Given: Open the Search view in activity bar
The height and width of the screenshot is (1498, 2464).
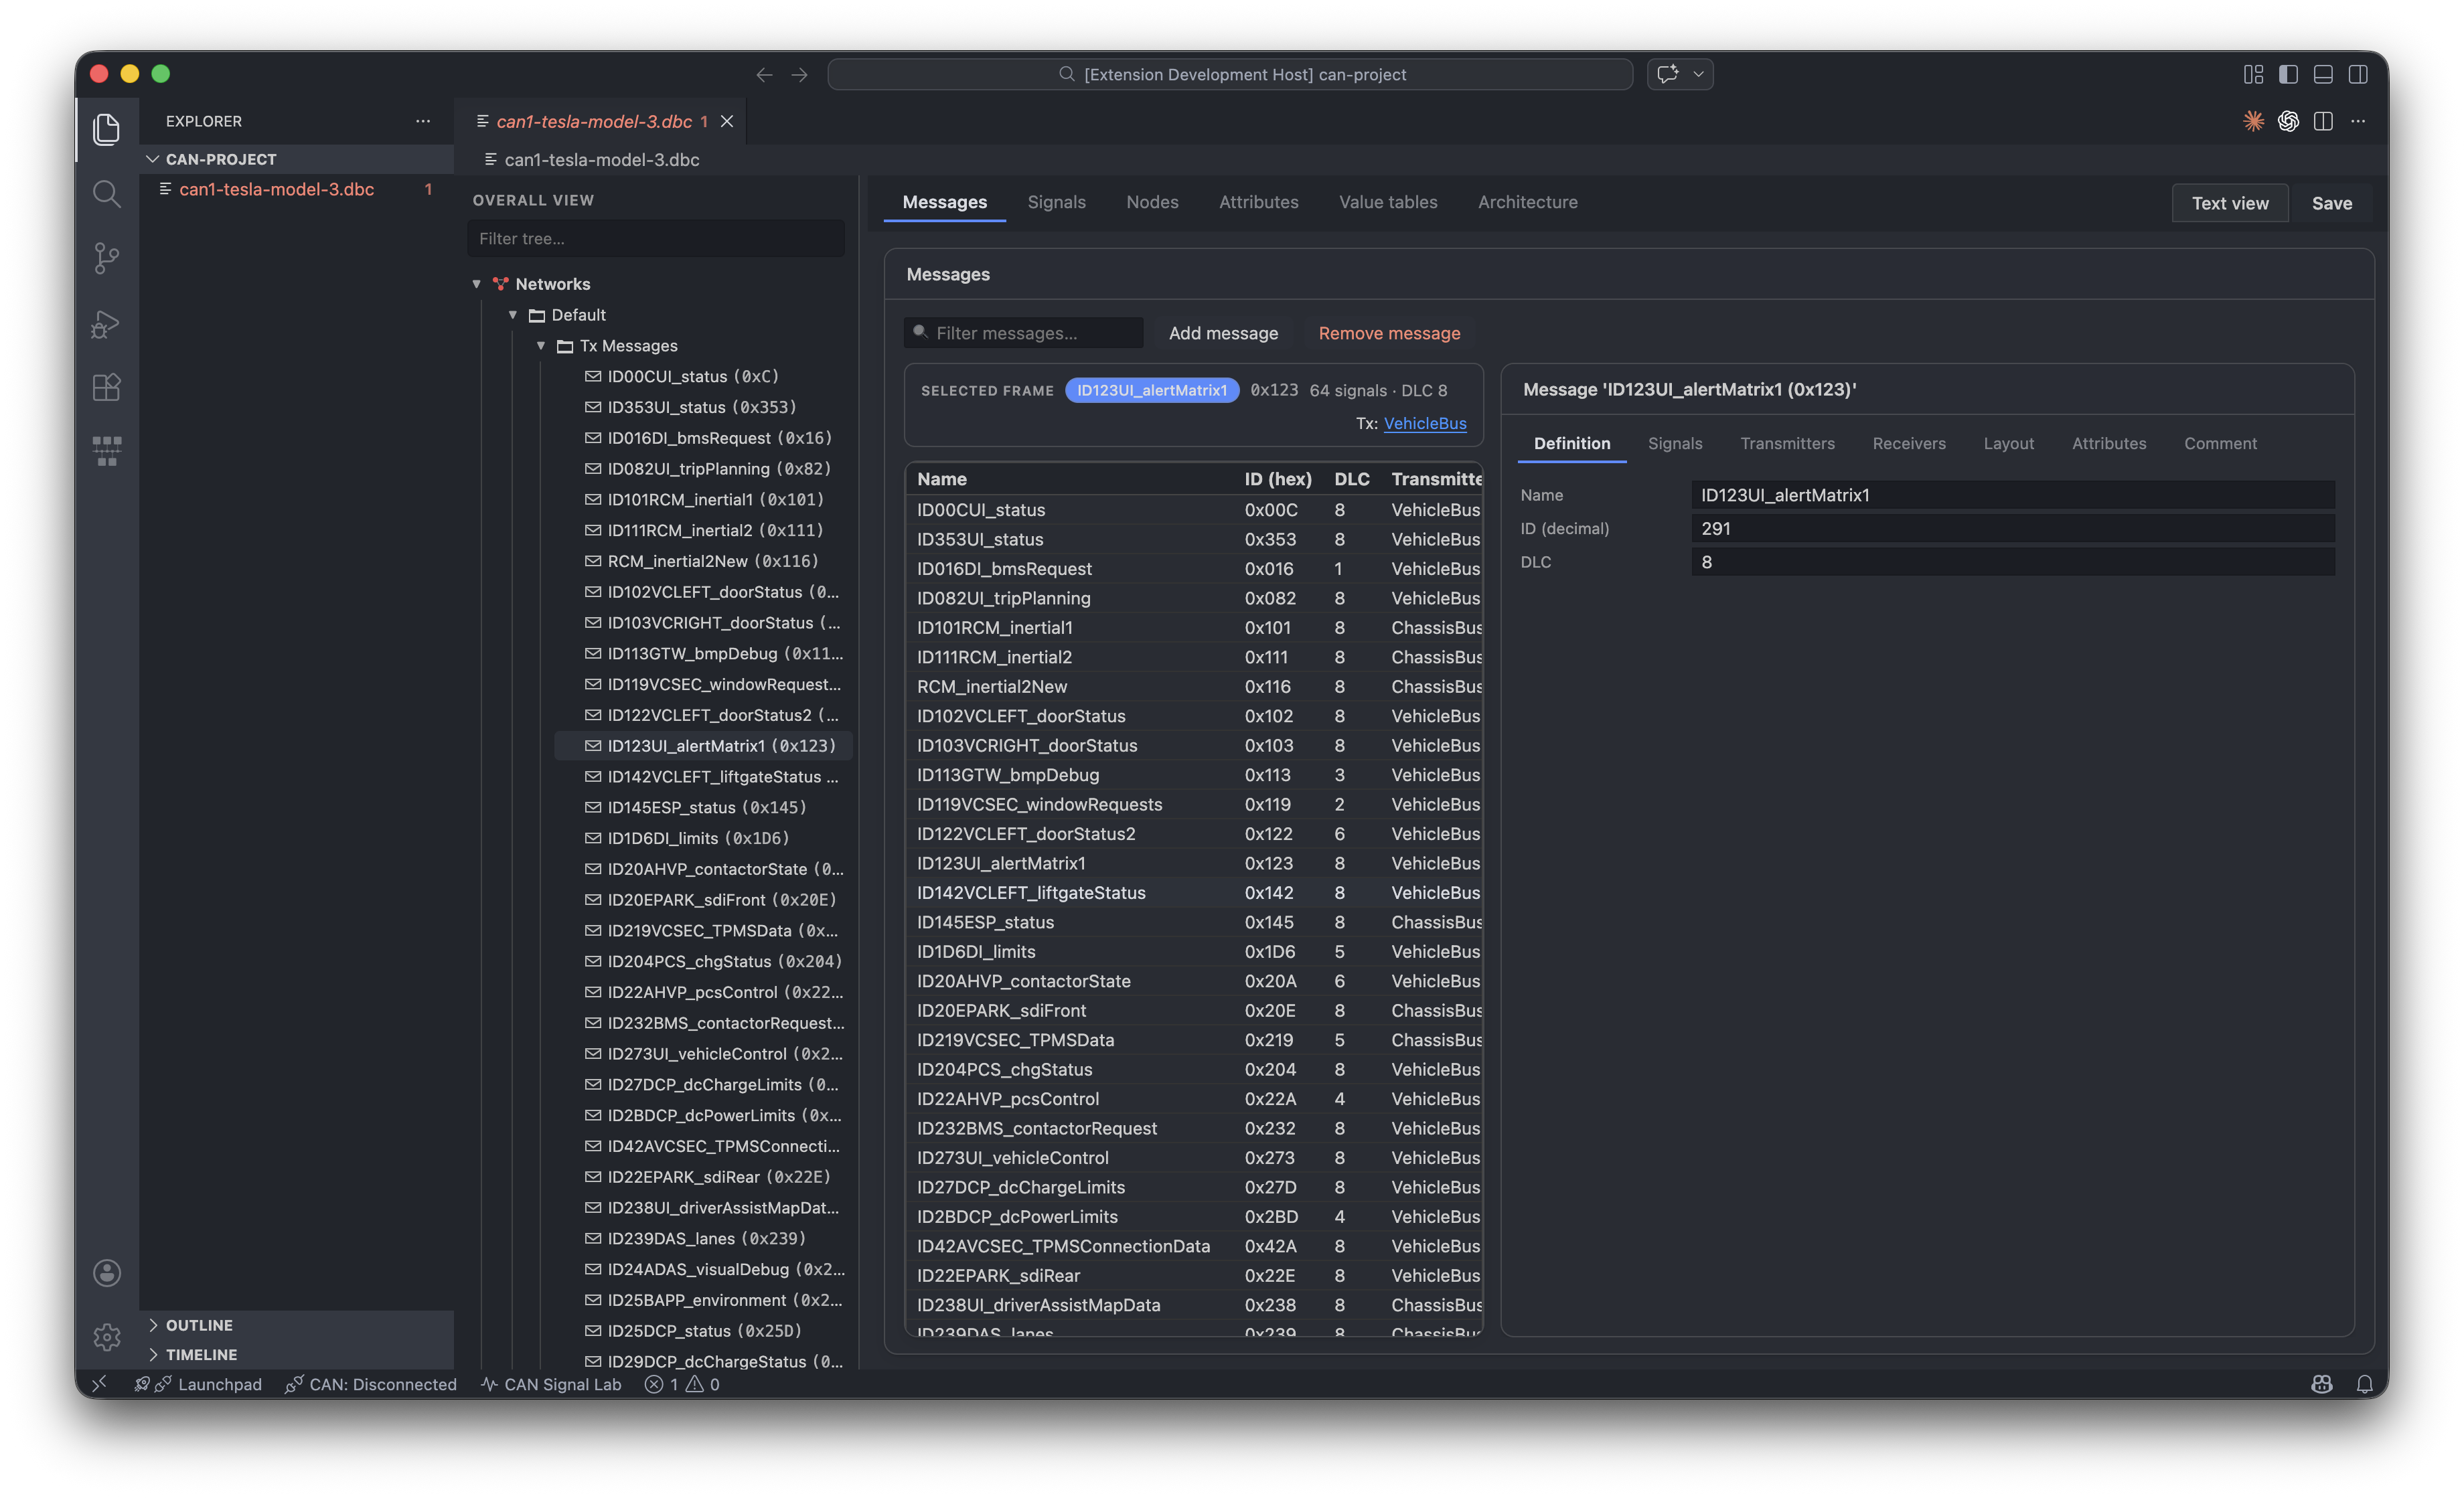Looking at the screenshot, I should click(x=106, y=194).
